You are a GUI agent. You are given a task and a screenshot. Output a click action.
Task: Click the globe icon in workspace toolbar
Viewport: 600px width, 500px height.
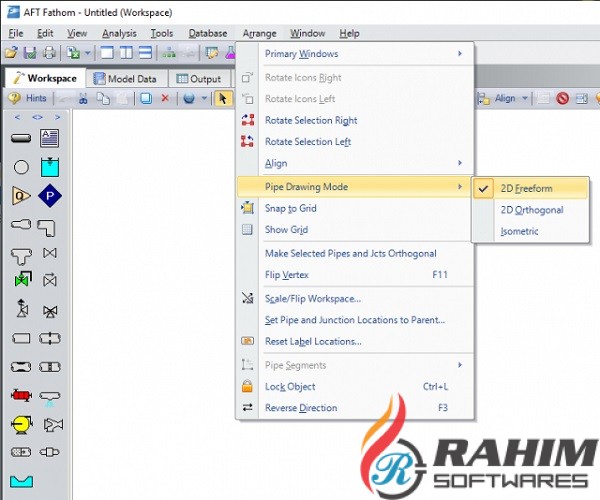[x=189, y=98]
